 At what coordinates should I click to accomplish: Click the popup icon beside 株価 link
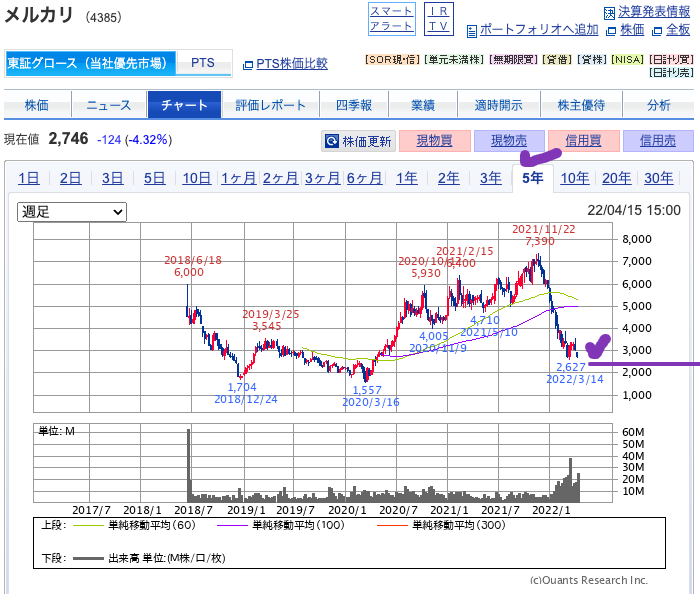(611, 31)
